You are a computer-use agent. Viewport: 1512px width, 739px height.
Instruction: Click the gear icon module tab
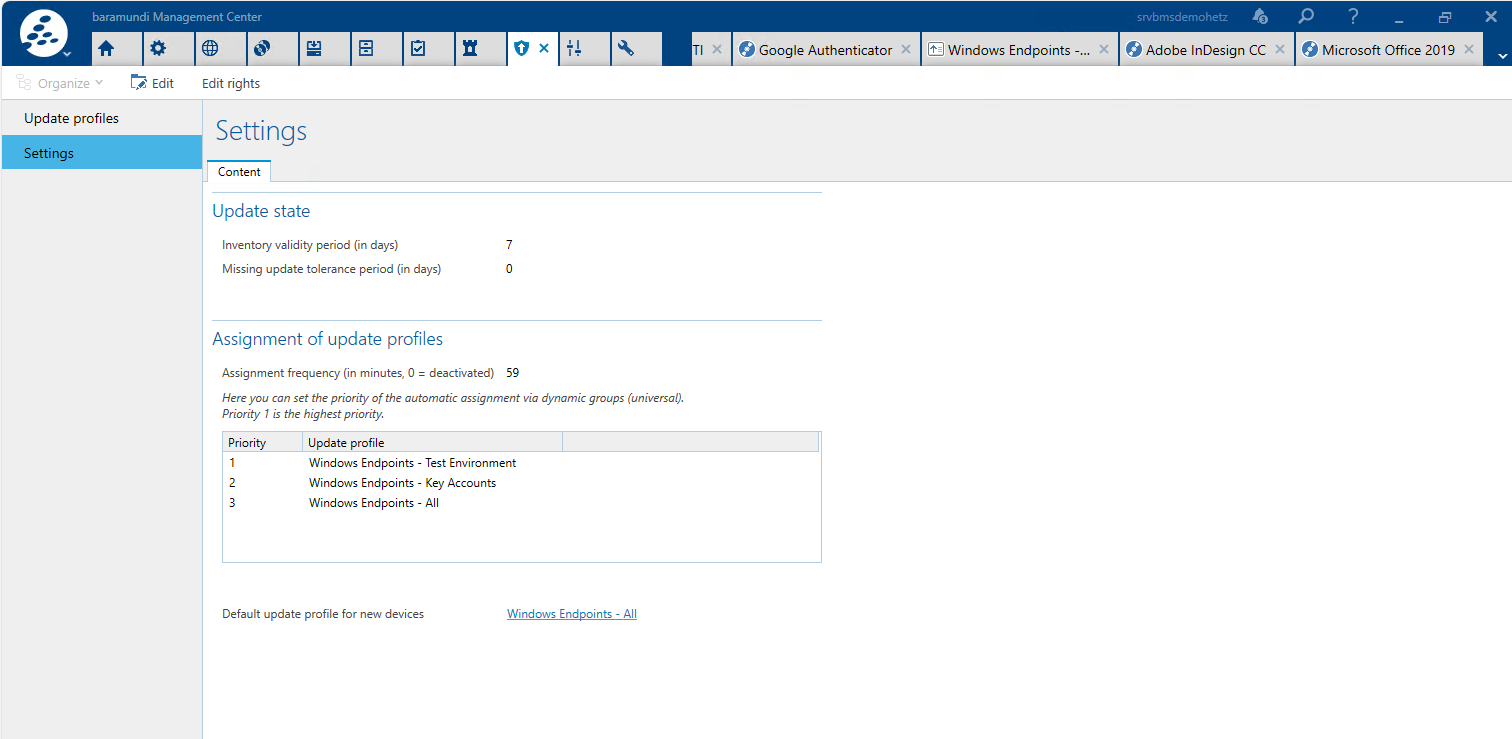click(158, 49)
